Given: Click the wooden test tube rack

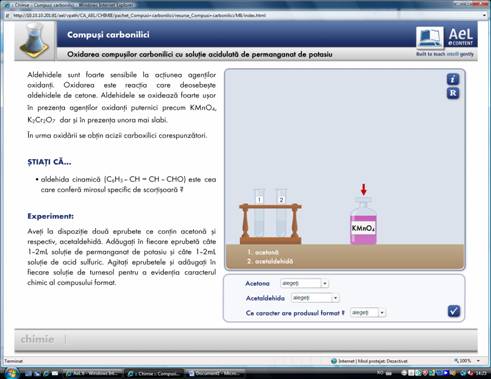Looking at the screenshot, I should coord(270,224).
